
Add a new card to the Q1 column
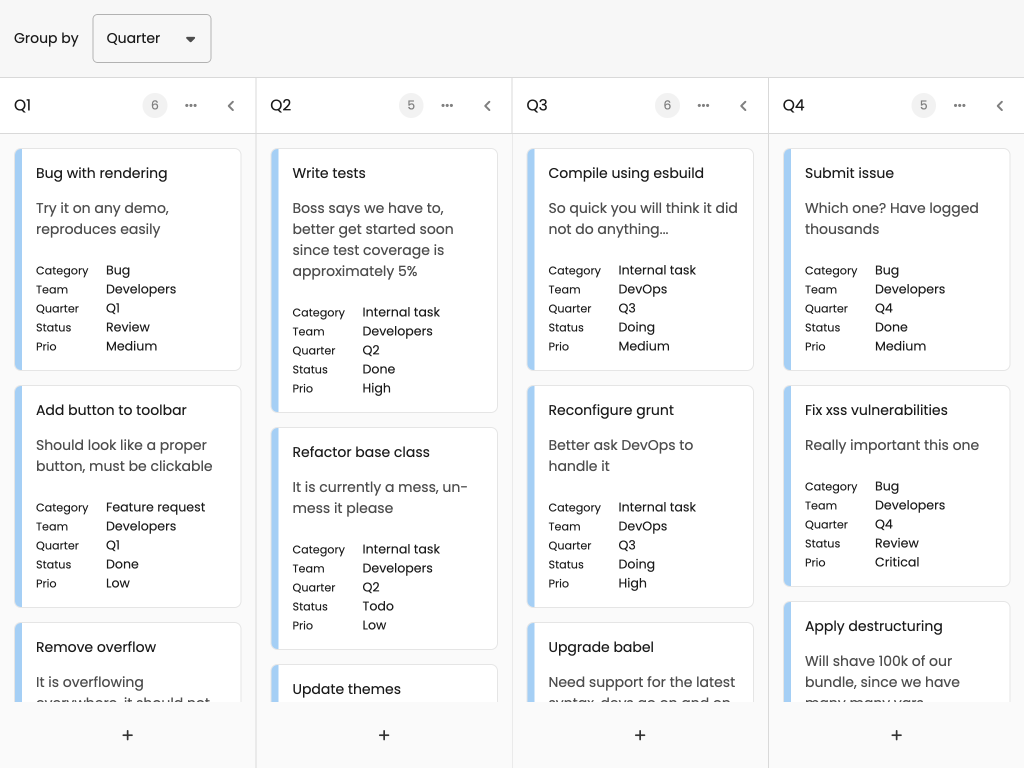127,735
